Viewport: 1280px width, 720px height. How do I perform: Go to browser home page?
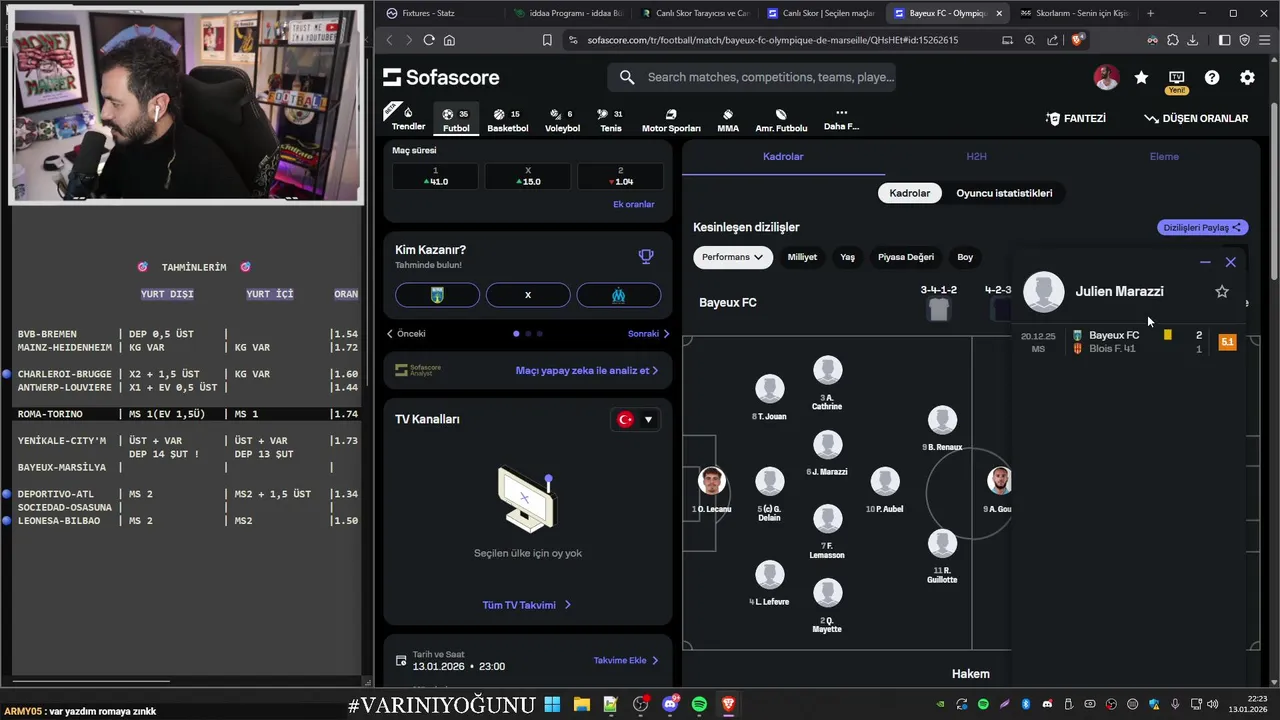[449, 40]
